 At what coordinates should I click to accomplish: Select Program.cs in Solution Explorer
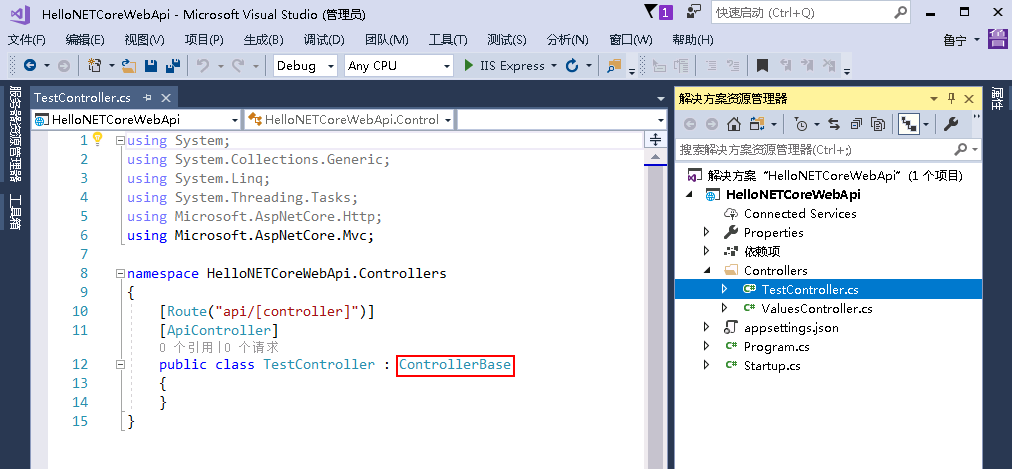(x=776, y=346)
